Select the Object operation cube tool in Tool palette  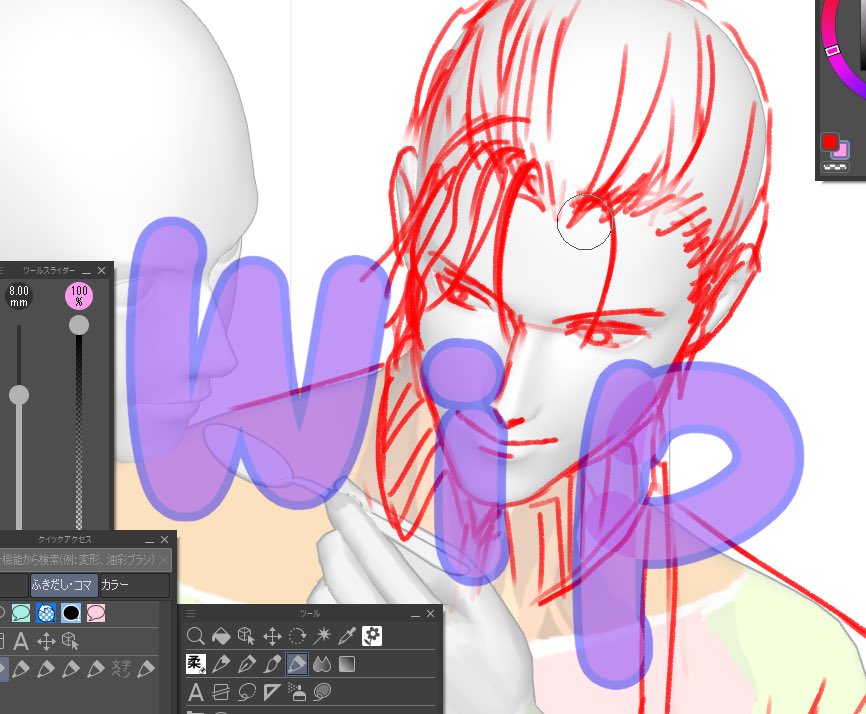(246, 636)
